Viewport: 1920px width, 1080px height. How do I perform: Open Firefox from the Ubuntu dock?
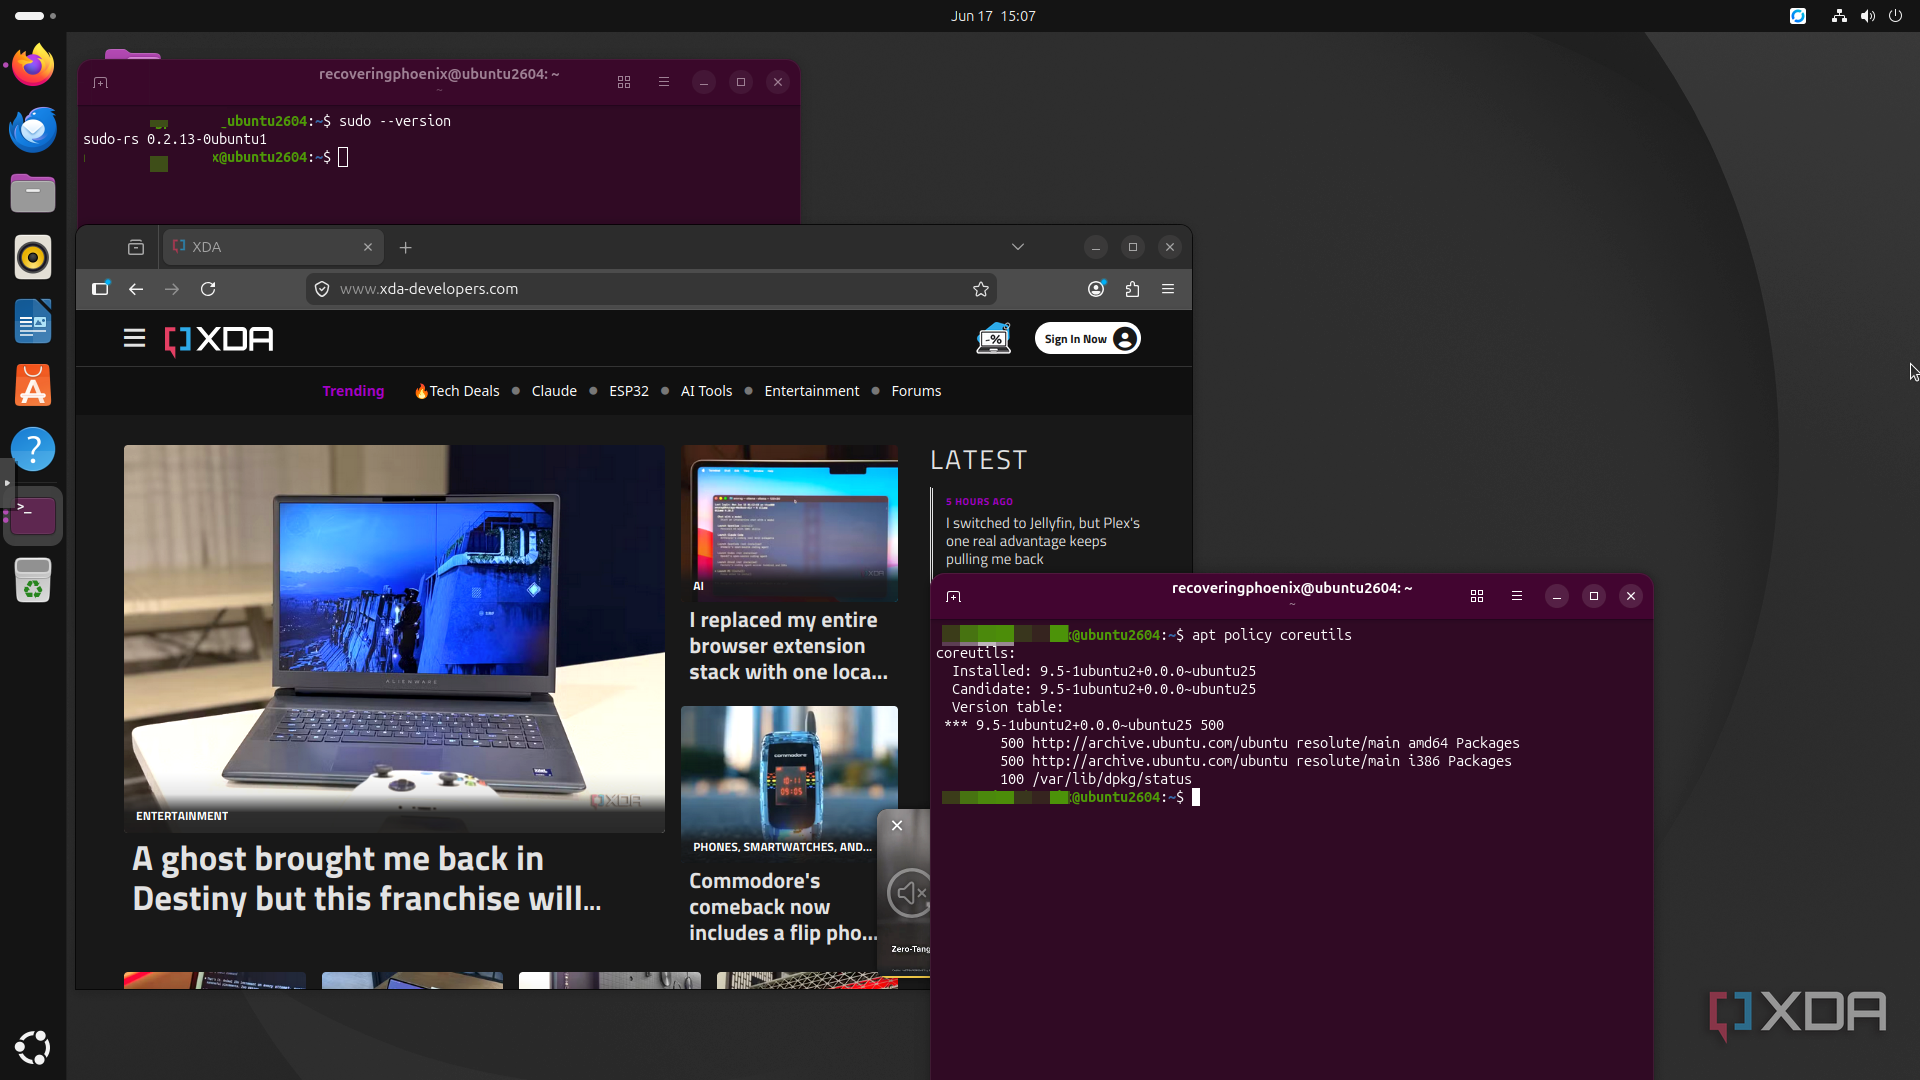[x=33, y=66]
